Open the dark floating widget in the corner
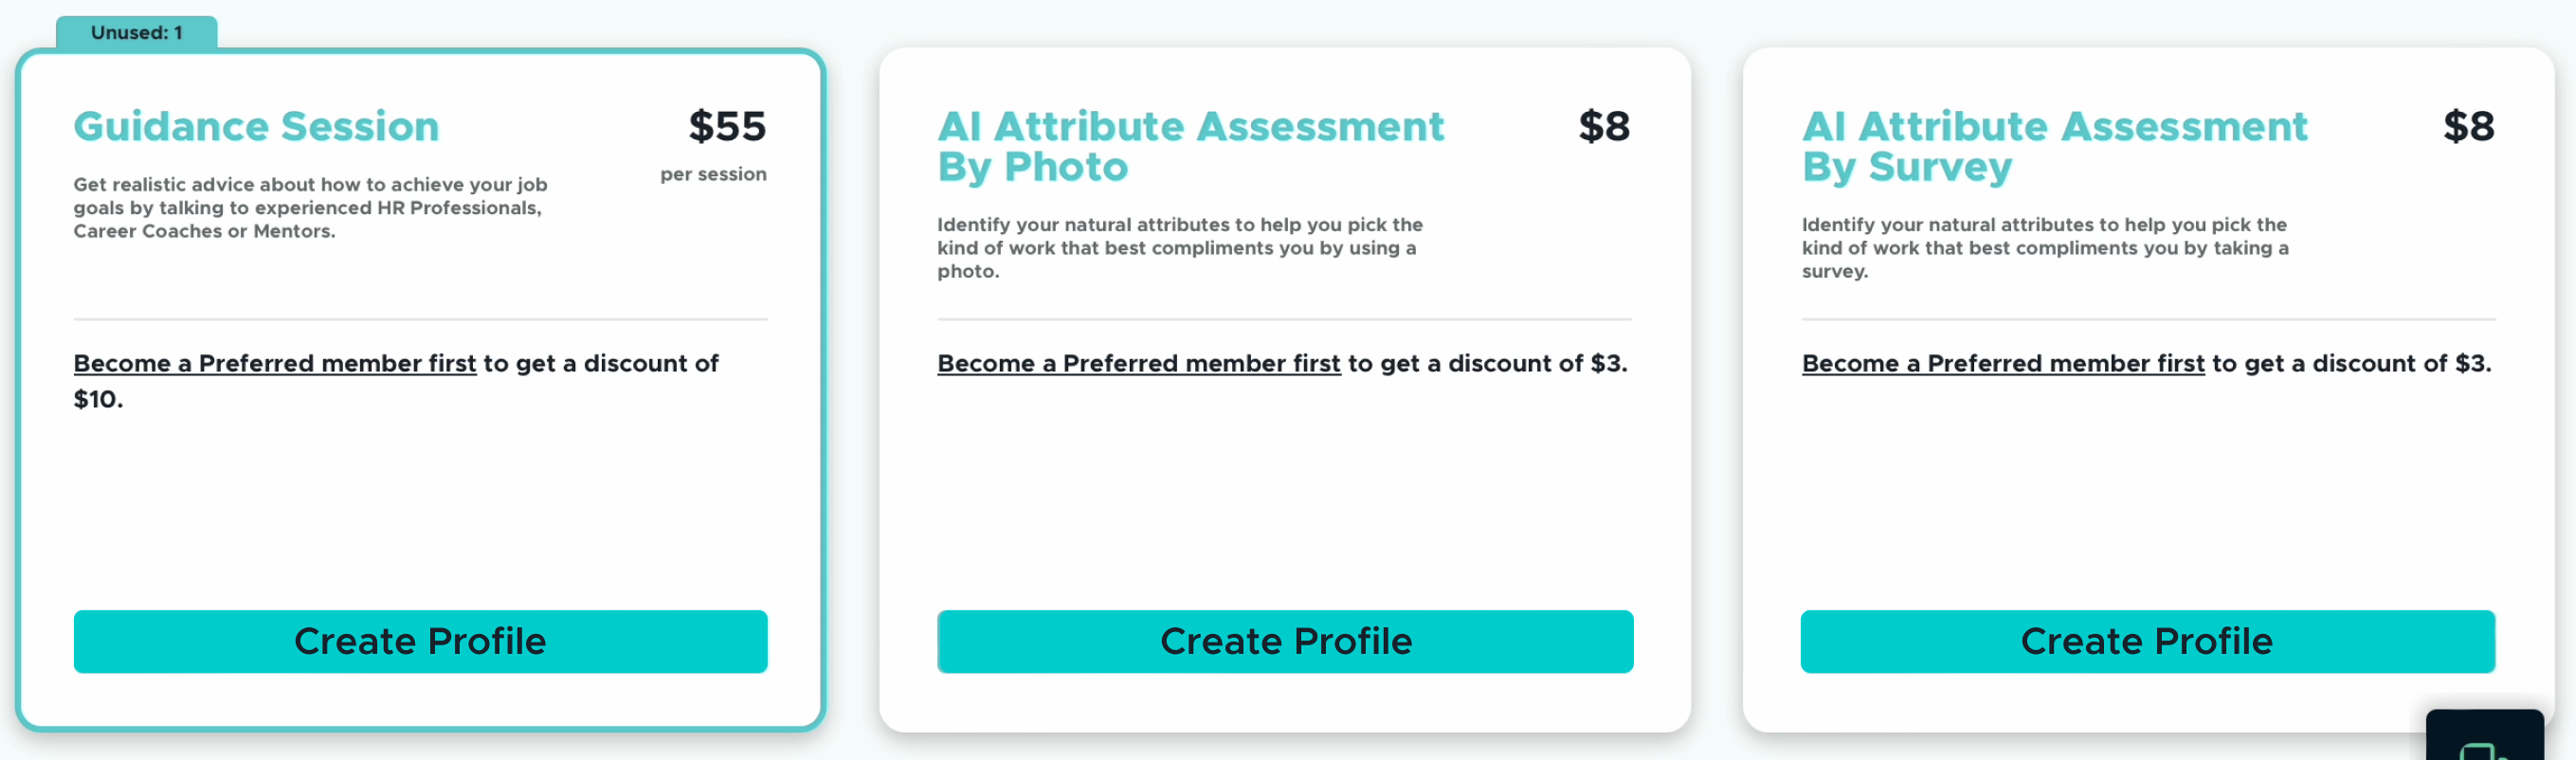Viewport: 2576px width, 760px height. (x=2484, y=738)
